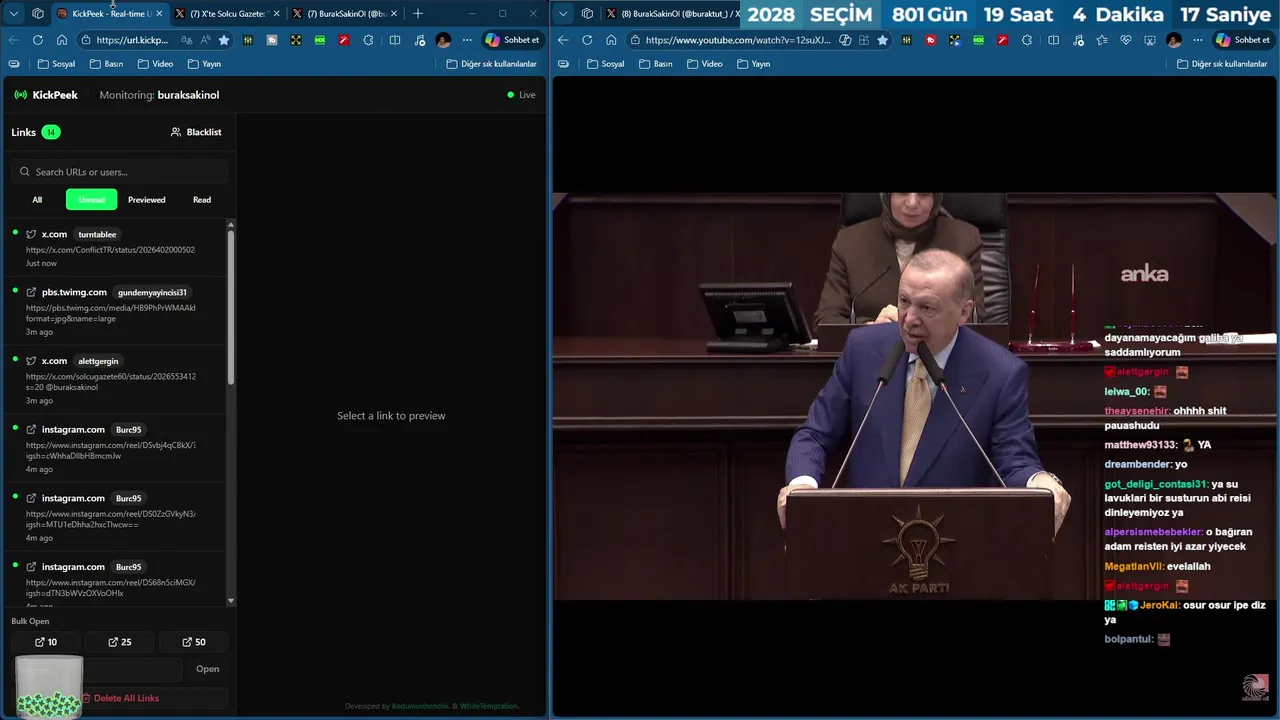Click Delete All Links
The height and width of the screenshot is (720, 1280).
pos(120,698)
